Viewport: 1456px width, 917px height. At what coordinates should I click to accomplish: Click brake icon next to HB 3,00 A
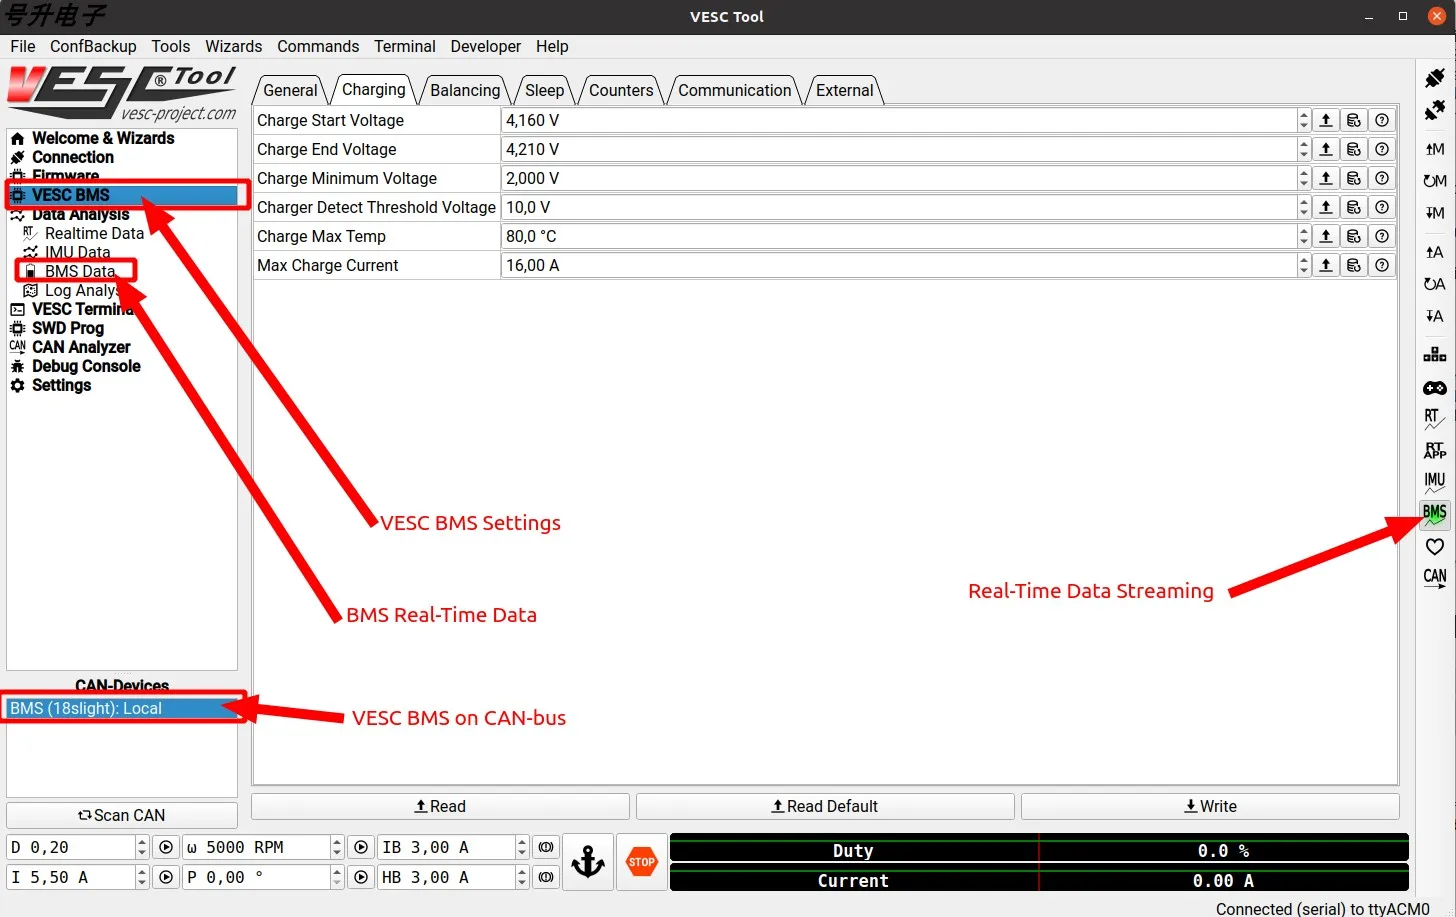pos(546,877)
